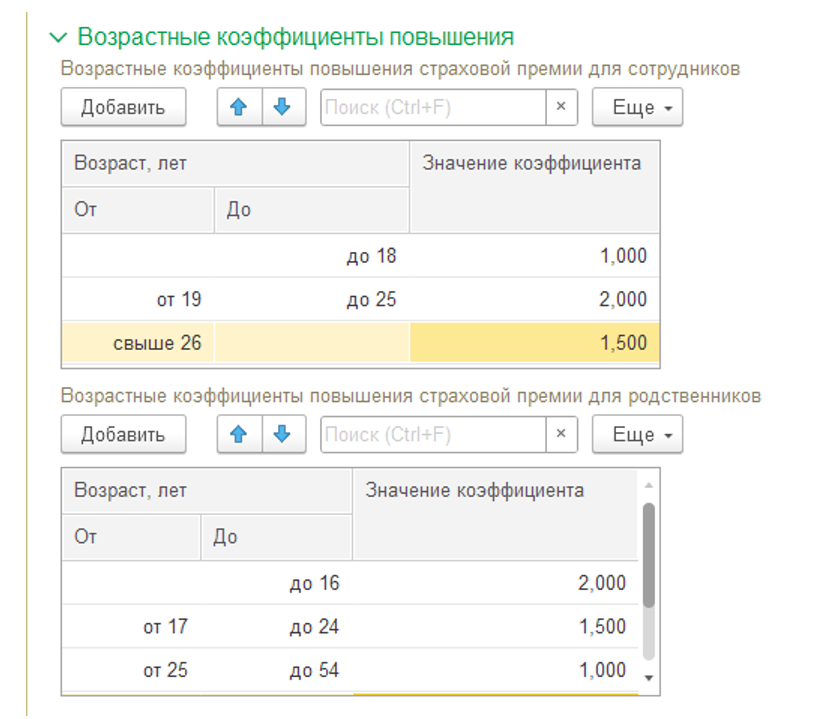Open Еще dropdown above employees table
This screenshot has height=719, width=818.
click(x=637, y=107)
